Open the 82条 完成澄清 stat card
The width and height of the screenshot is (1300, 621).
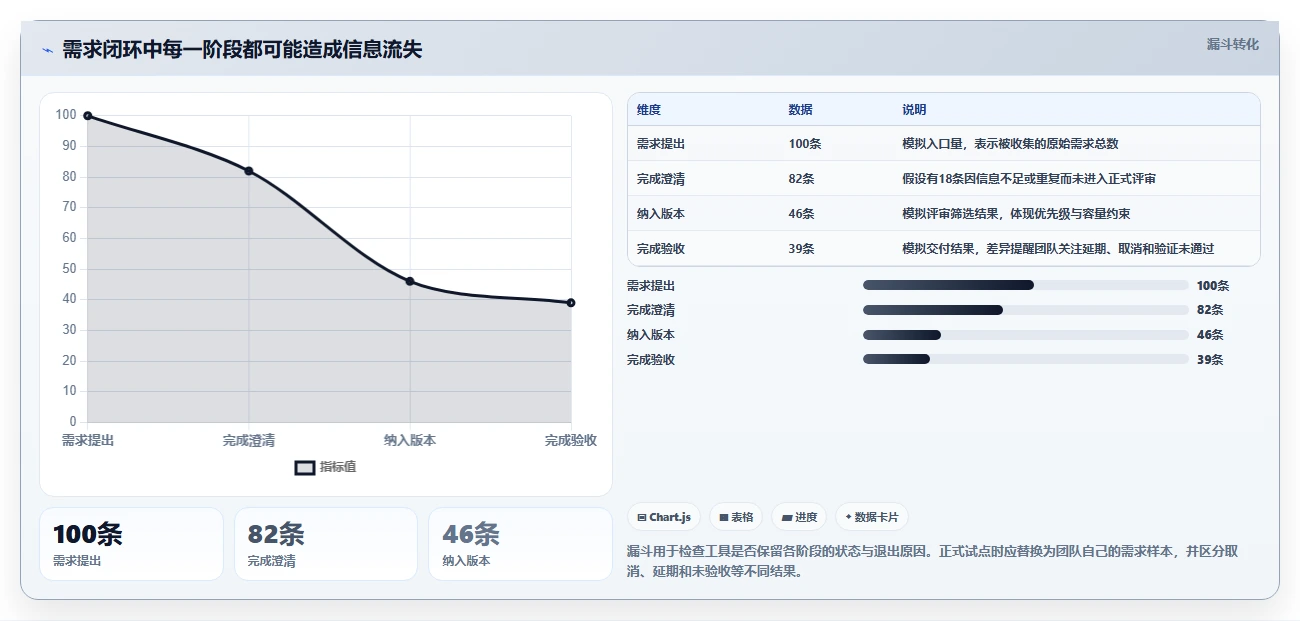coord(325,544)
